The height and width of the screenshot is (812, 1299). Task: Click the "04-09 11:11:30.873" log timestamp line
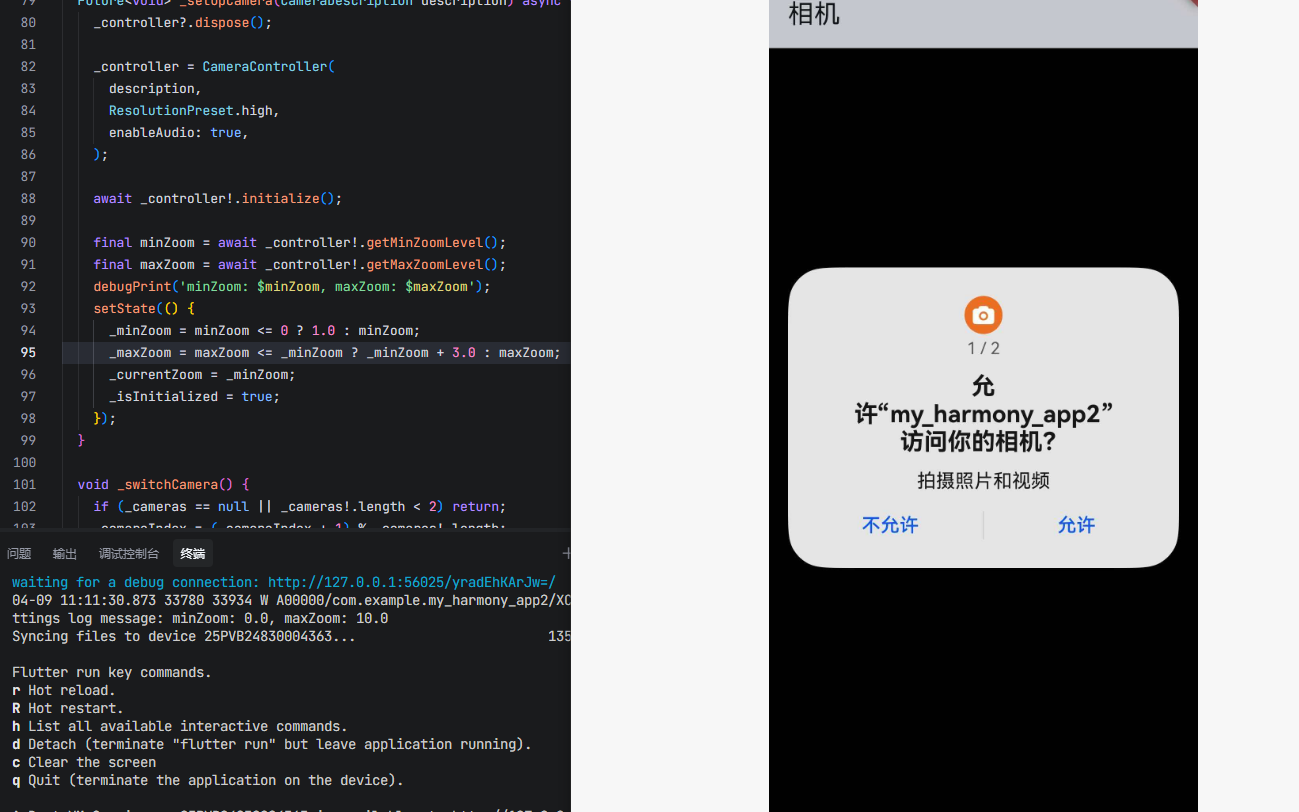click(x=291, y=600)
